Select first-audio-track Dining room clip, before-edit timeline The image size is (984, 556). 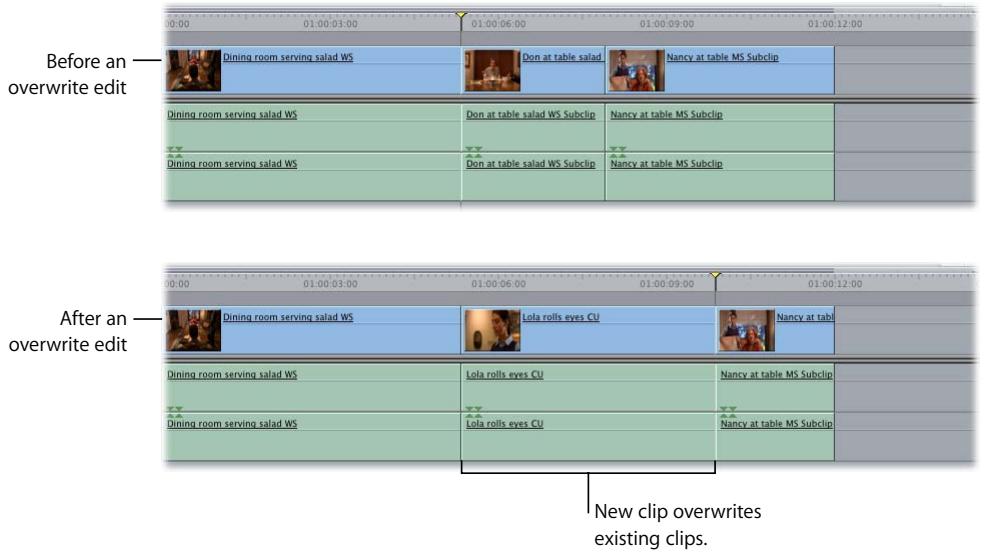click(313, 128)
